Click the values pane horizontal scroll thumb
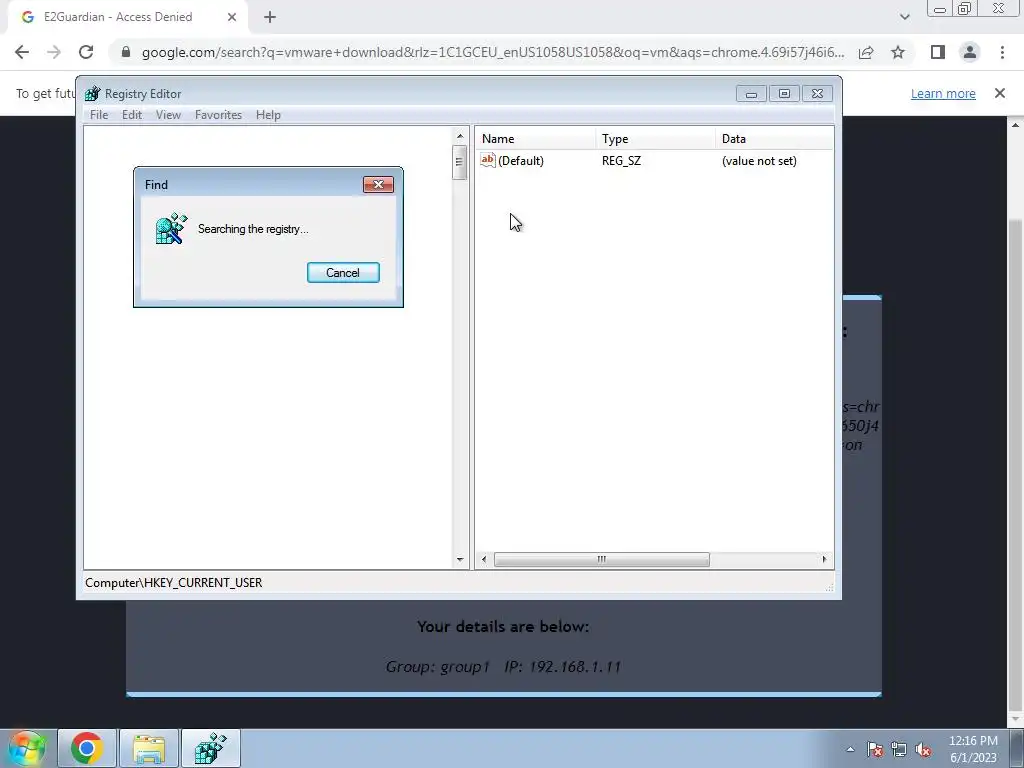Image resolution: width=1024 pixels, height=768 pixels. click(x=601, y=559)
